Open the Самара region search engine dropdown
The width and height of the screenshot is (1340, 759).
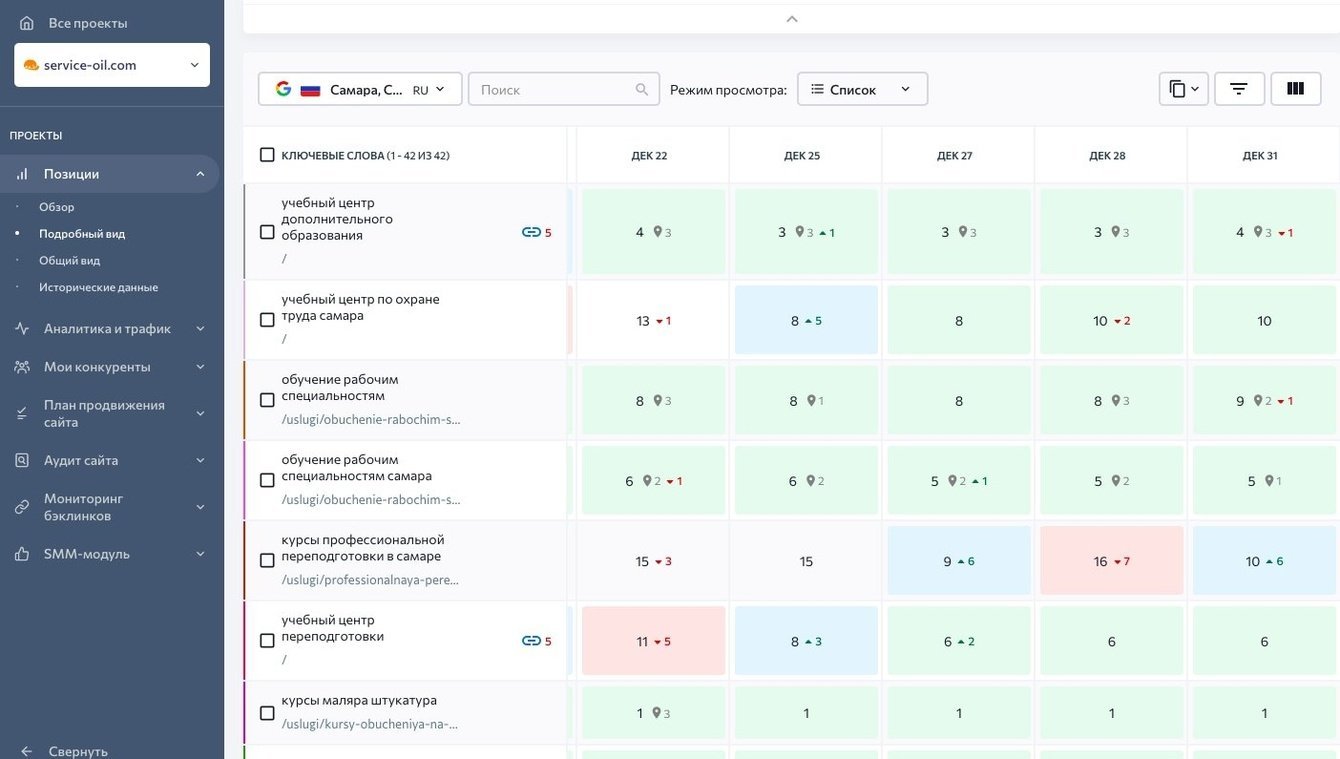(360, 89)
